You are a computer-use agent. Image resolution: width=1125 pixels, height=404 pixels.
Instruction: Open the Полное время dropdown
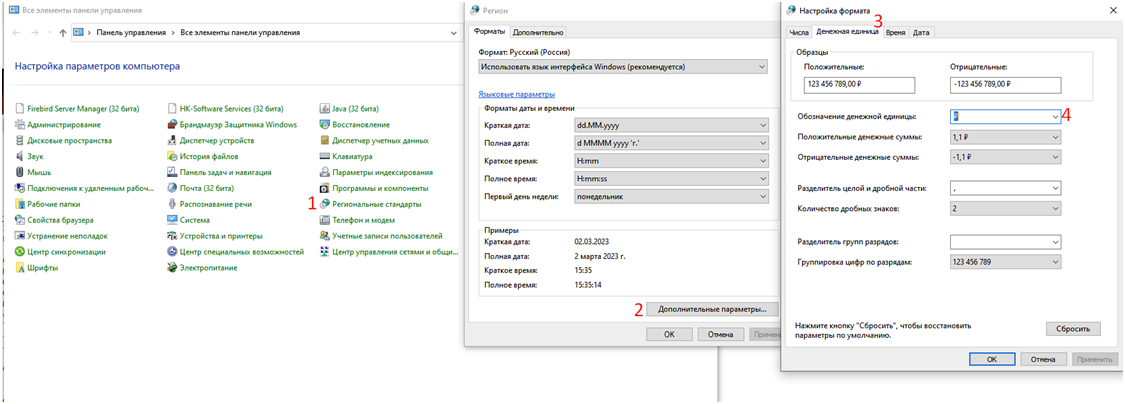pos(671,178)
